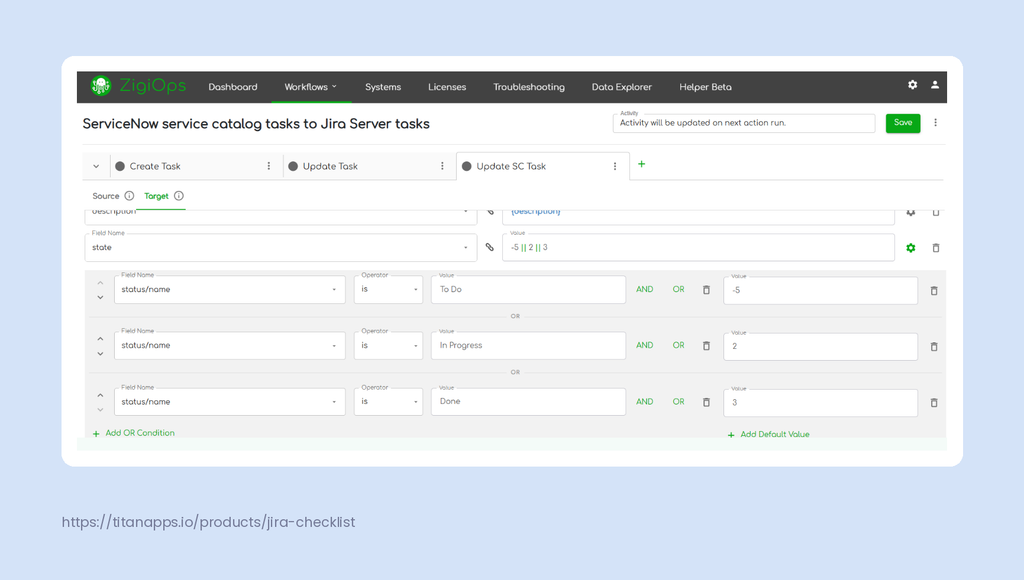Open Operator dropdown in In Progress row
The image size is (1024, 580).
coord(389,346)
